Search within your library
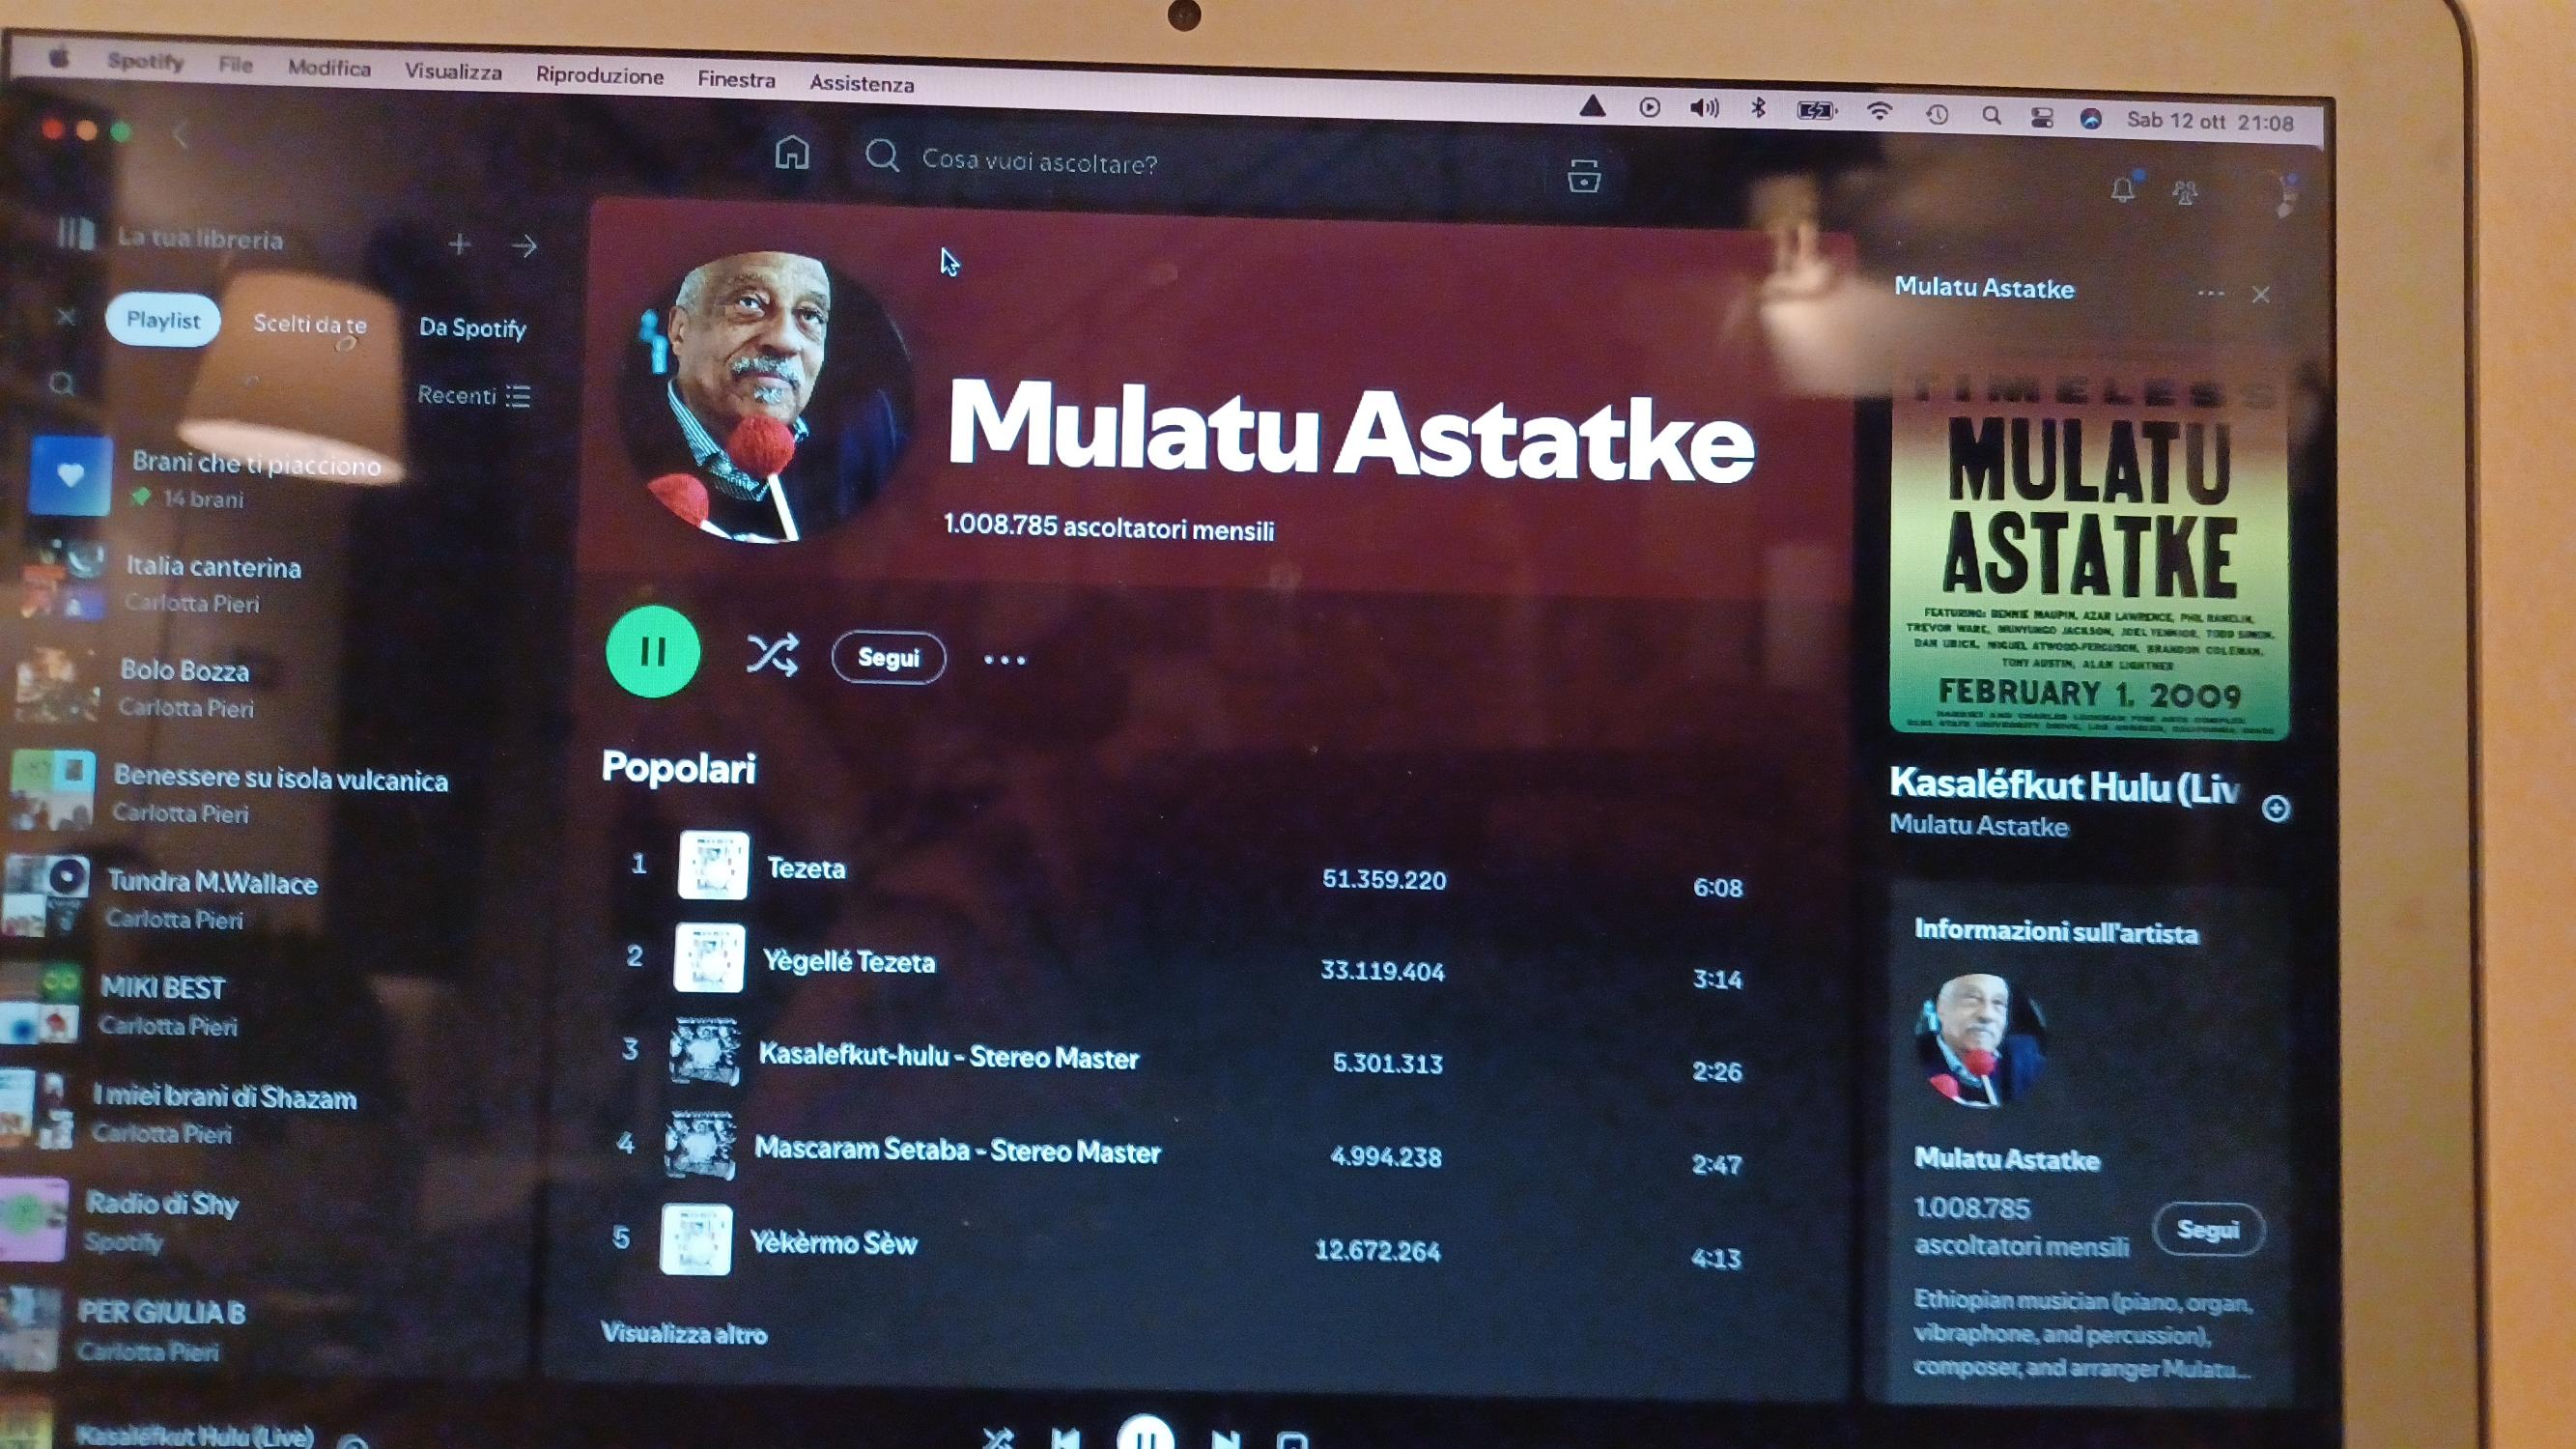Image resolution: width=2576 pixels, height=1449 pixels. 62,384
